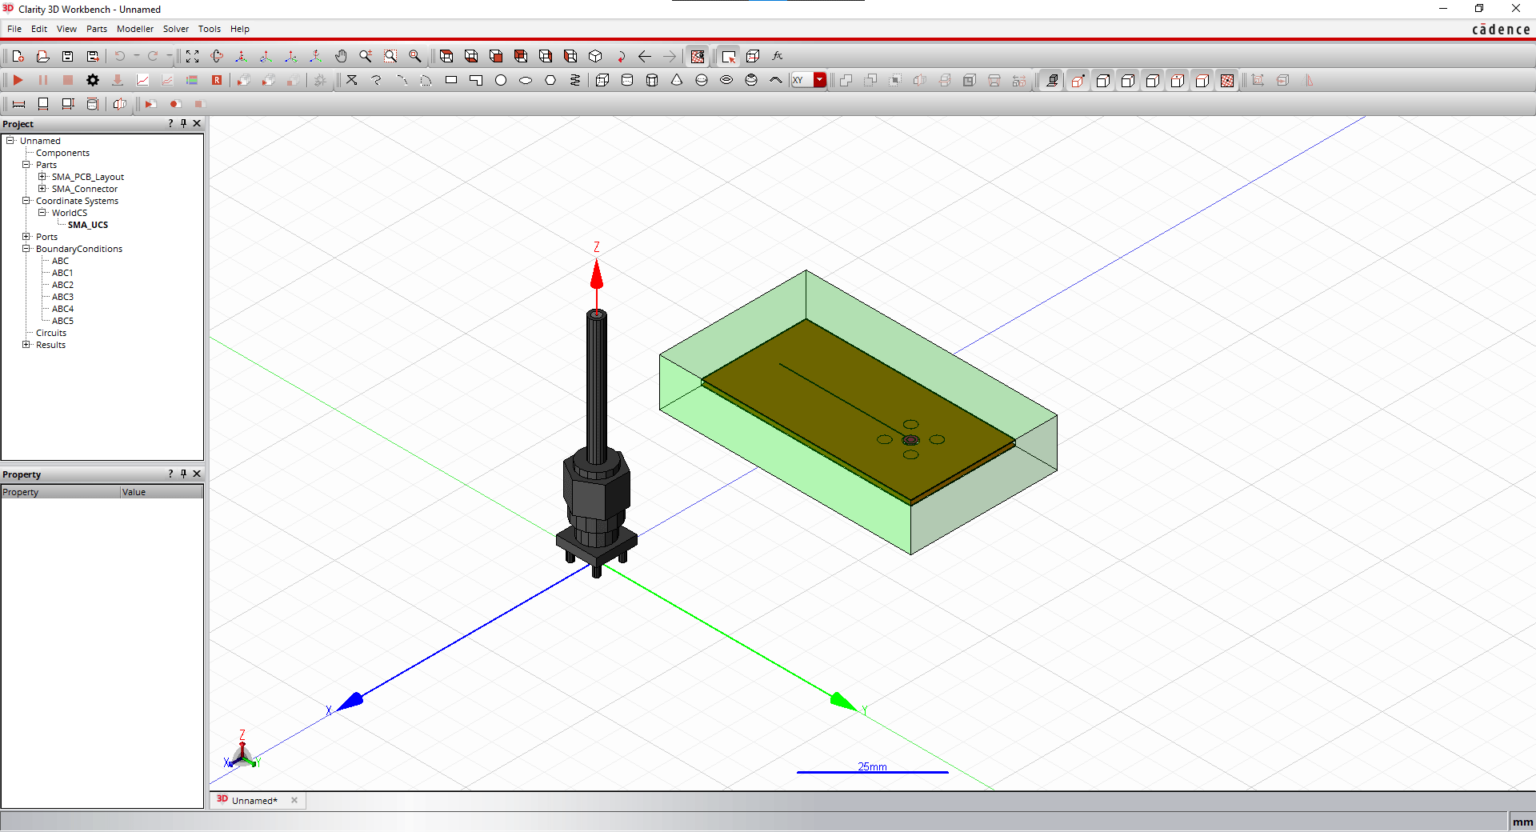Image resolution: width=1536 pixels, height=832 pixels.
Task: Select the Cone primitive tool
Action: tap(676, 80)
